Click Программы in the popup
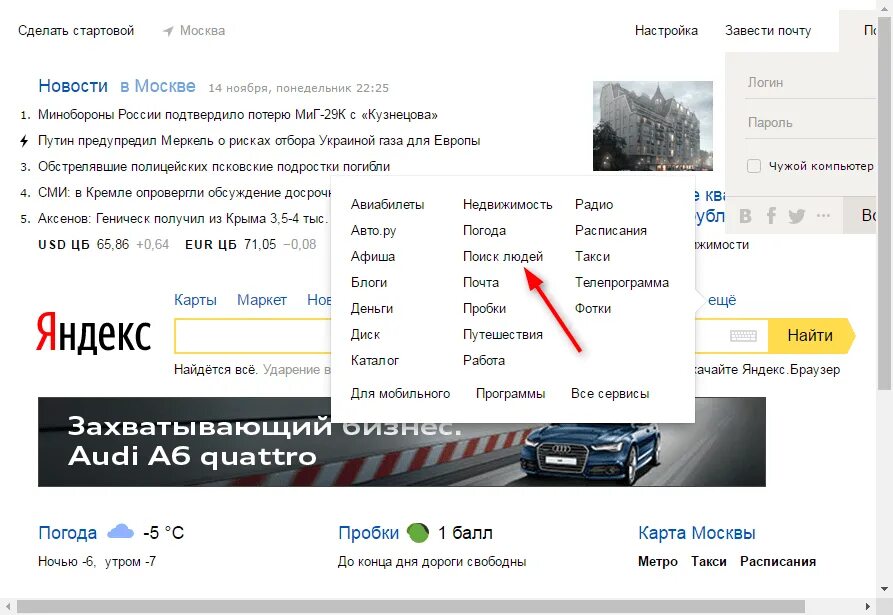Viewport: 893px width, 615px height. (510, 393)
